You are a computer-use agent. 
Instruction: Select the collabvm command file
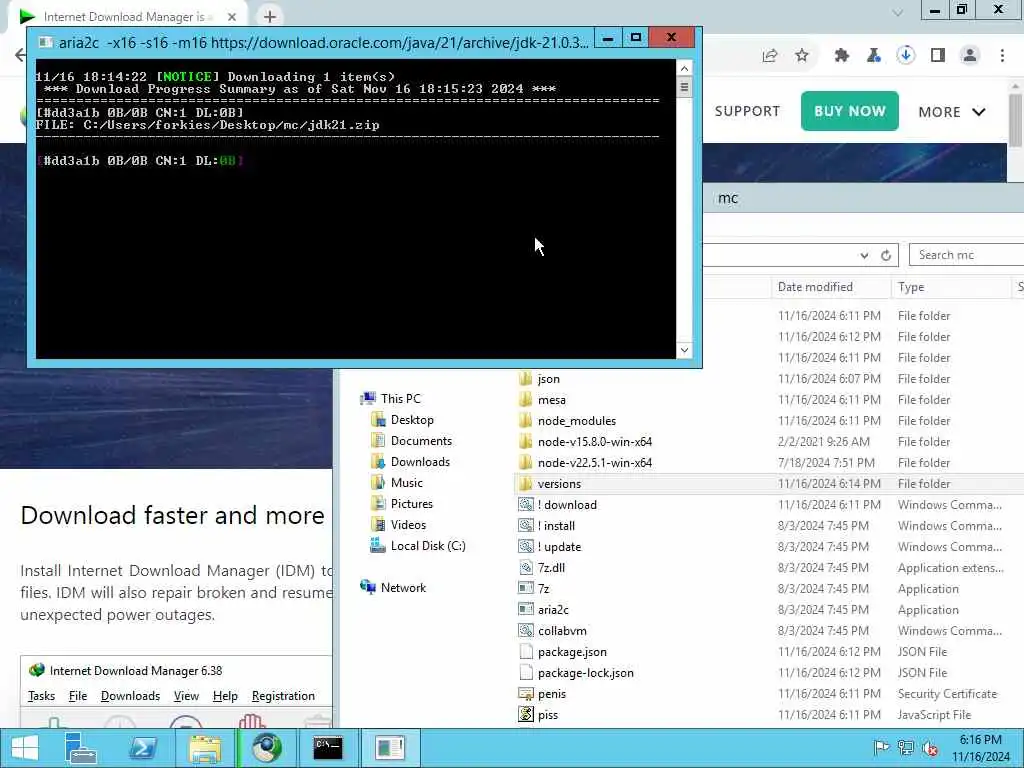pos(562,631)
